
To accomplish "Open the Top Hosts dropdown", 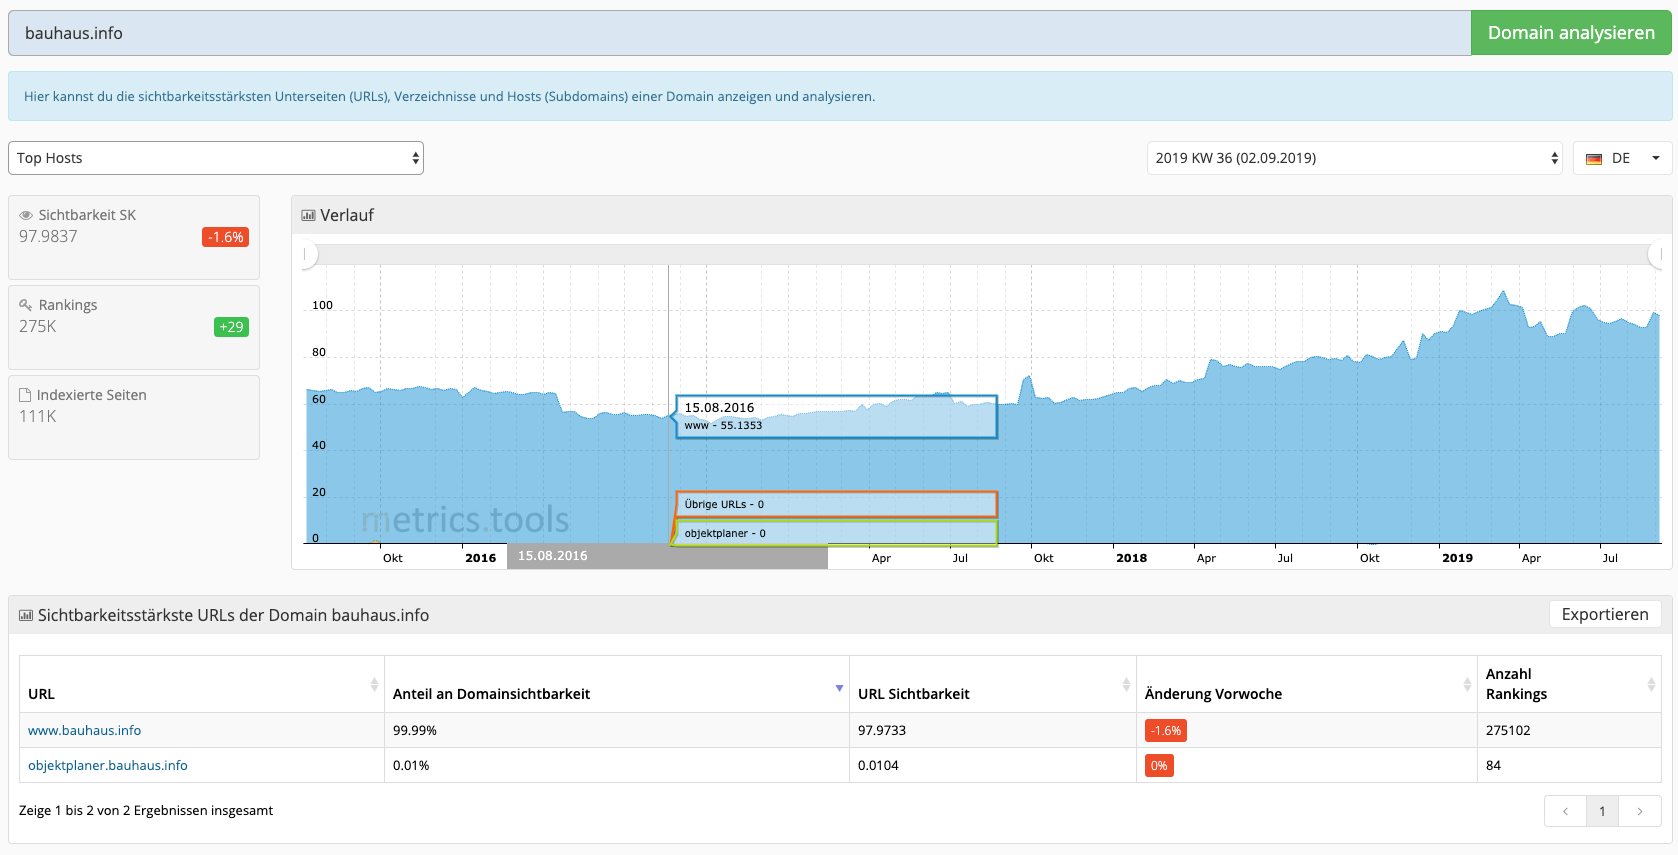I will 216,158.
